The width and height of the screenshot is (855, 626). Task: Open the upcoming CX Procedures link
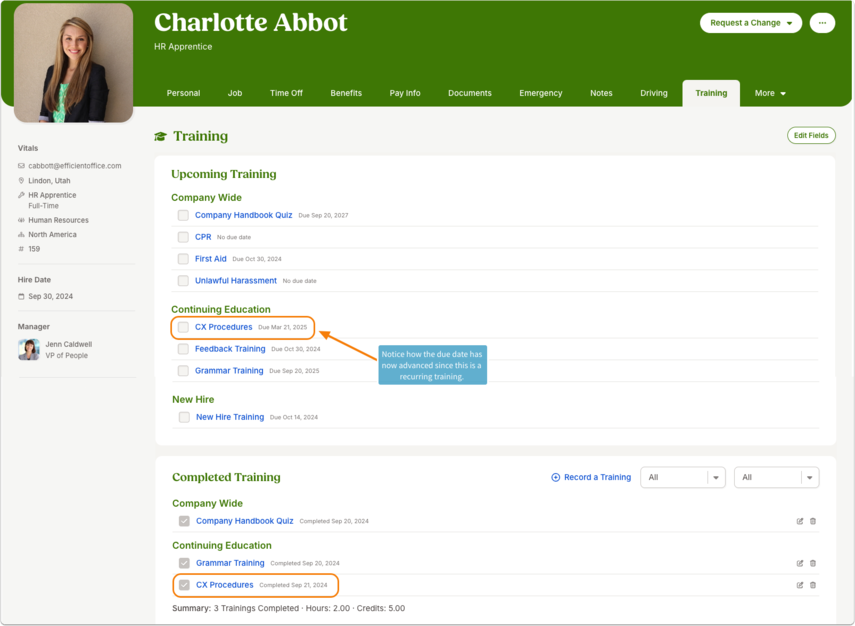tap(224, 327)
